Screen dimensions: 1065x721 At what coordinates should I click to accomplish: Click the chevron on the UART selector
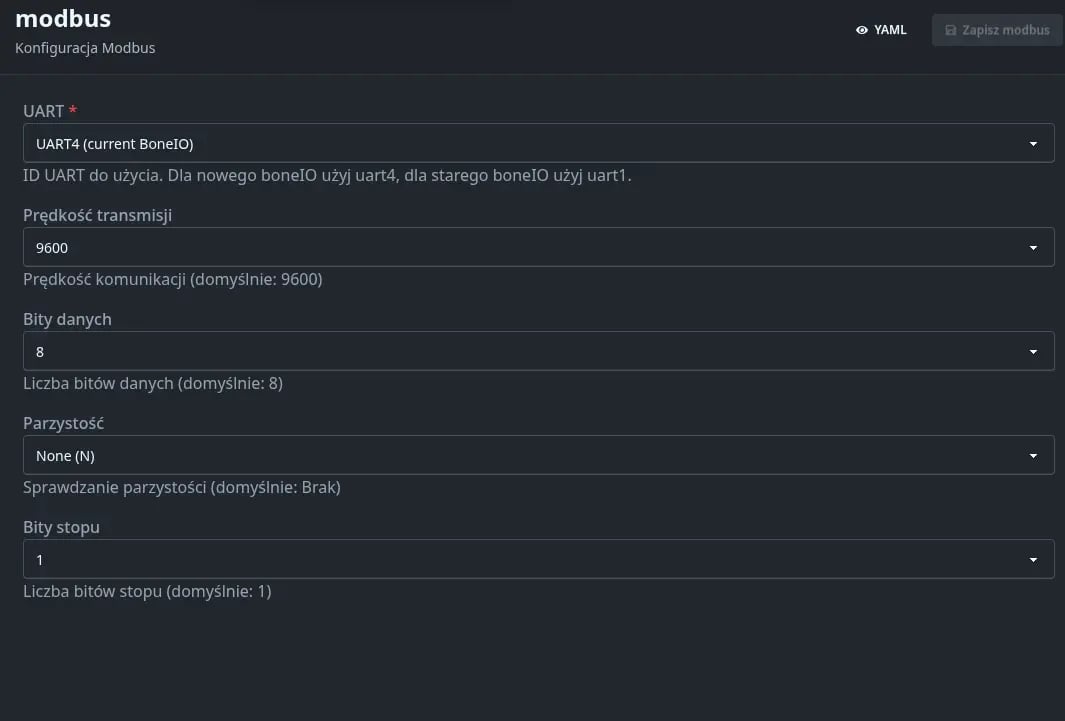(1034, 143)
